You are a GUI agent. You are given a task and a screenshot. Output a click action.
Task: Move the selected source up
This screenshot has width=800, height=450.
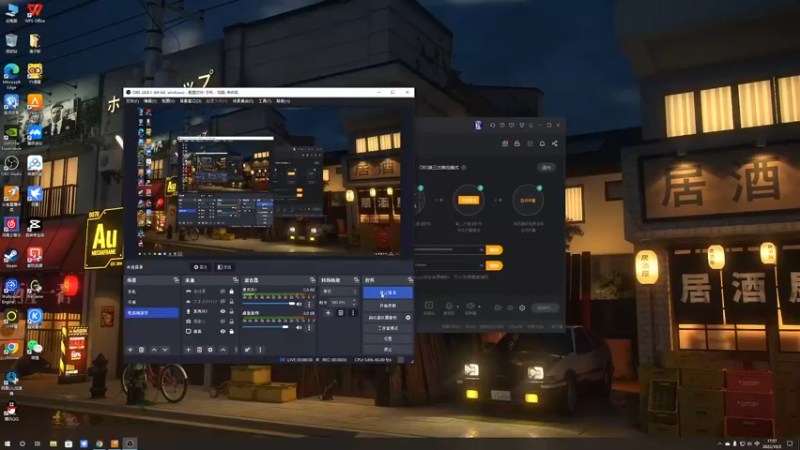point(223,350)
